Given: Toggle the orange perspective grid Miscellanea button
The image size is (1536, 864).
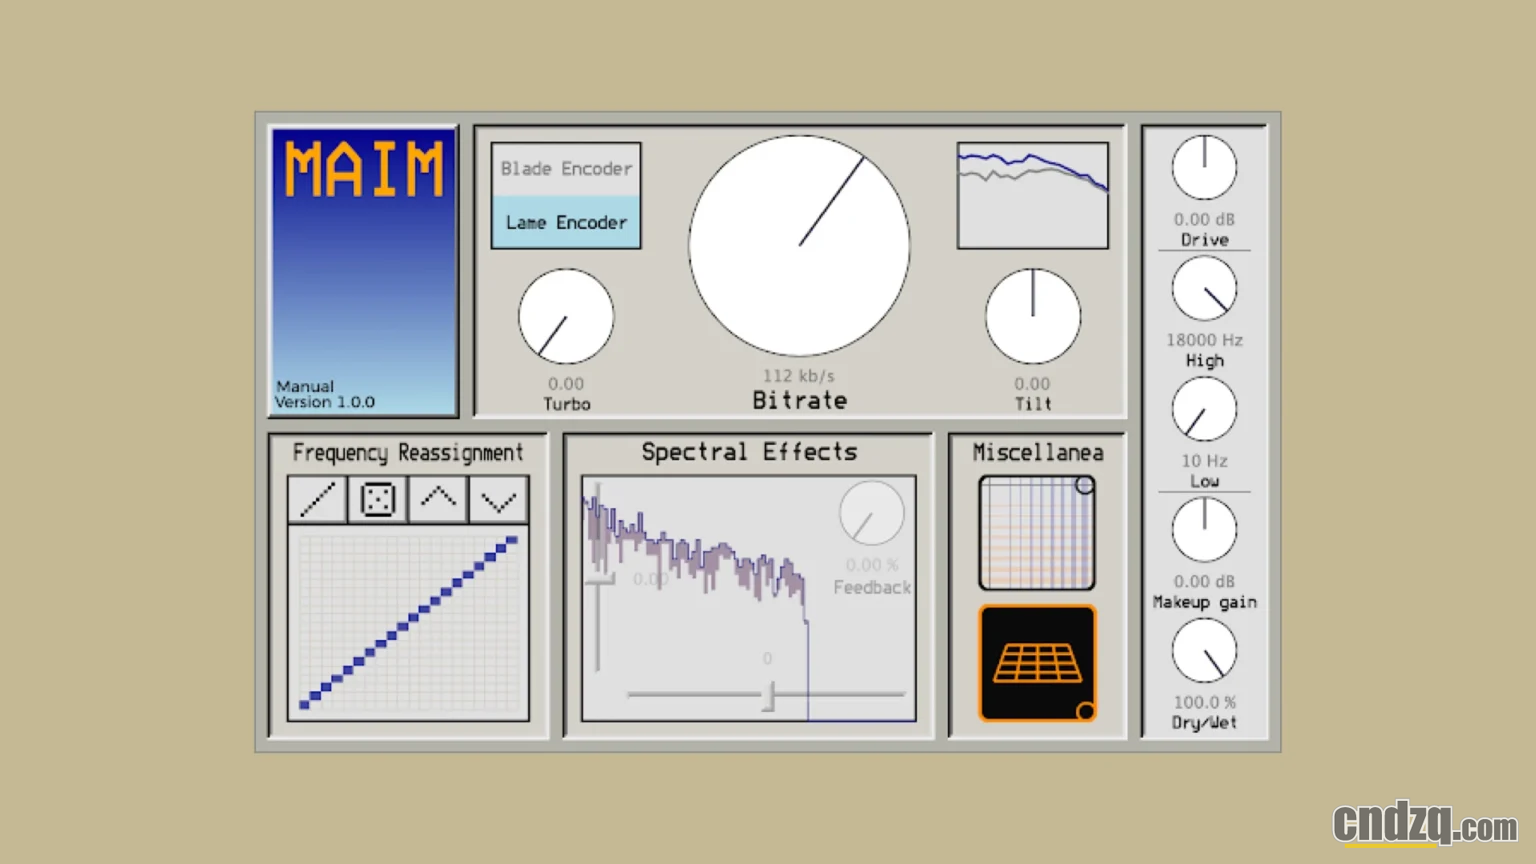Looking at the screenshot, I should tap(1037, 663).
